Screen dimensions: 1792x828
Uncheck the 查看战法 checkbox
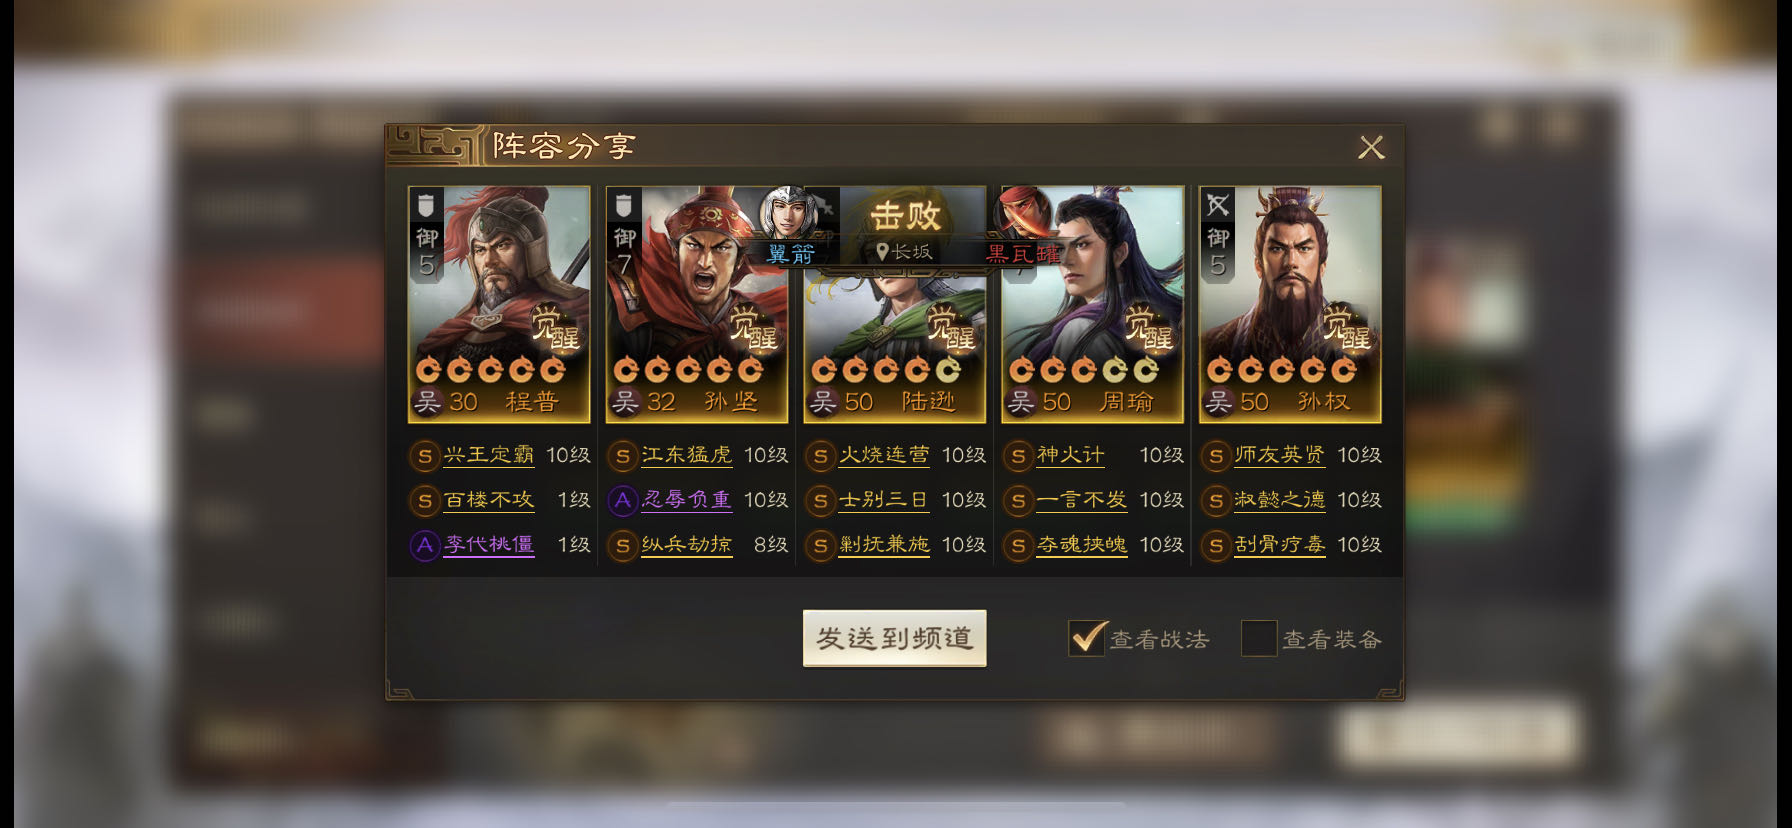pyautogui.click(x=1087, y=637)
